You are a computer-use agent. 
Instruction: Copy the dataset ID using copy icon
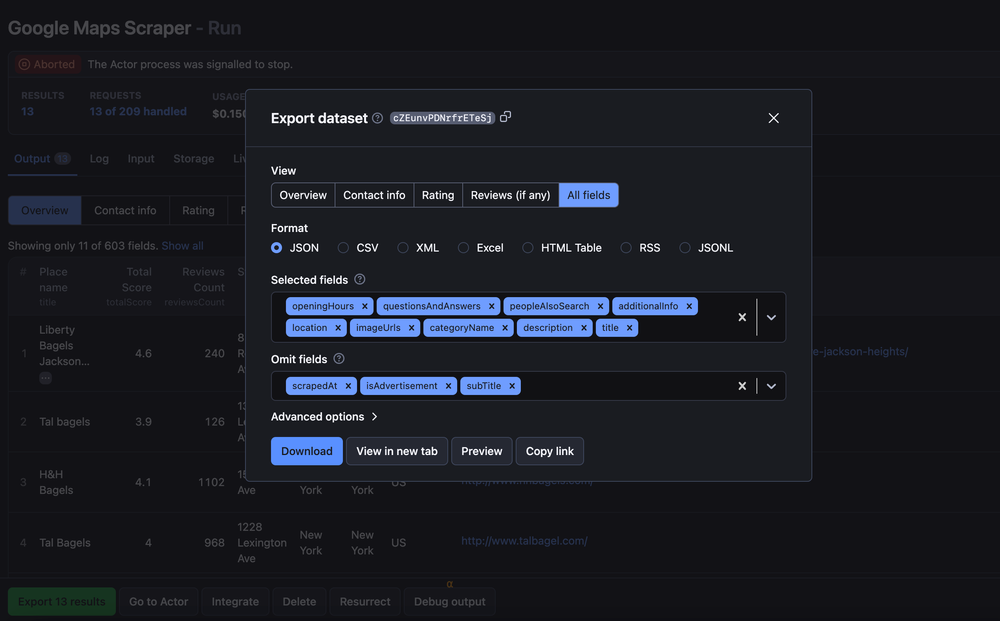point(506,117)
